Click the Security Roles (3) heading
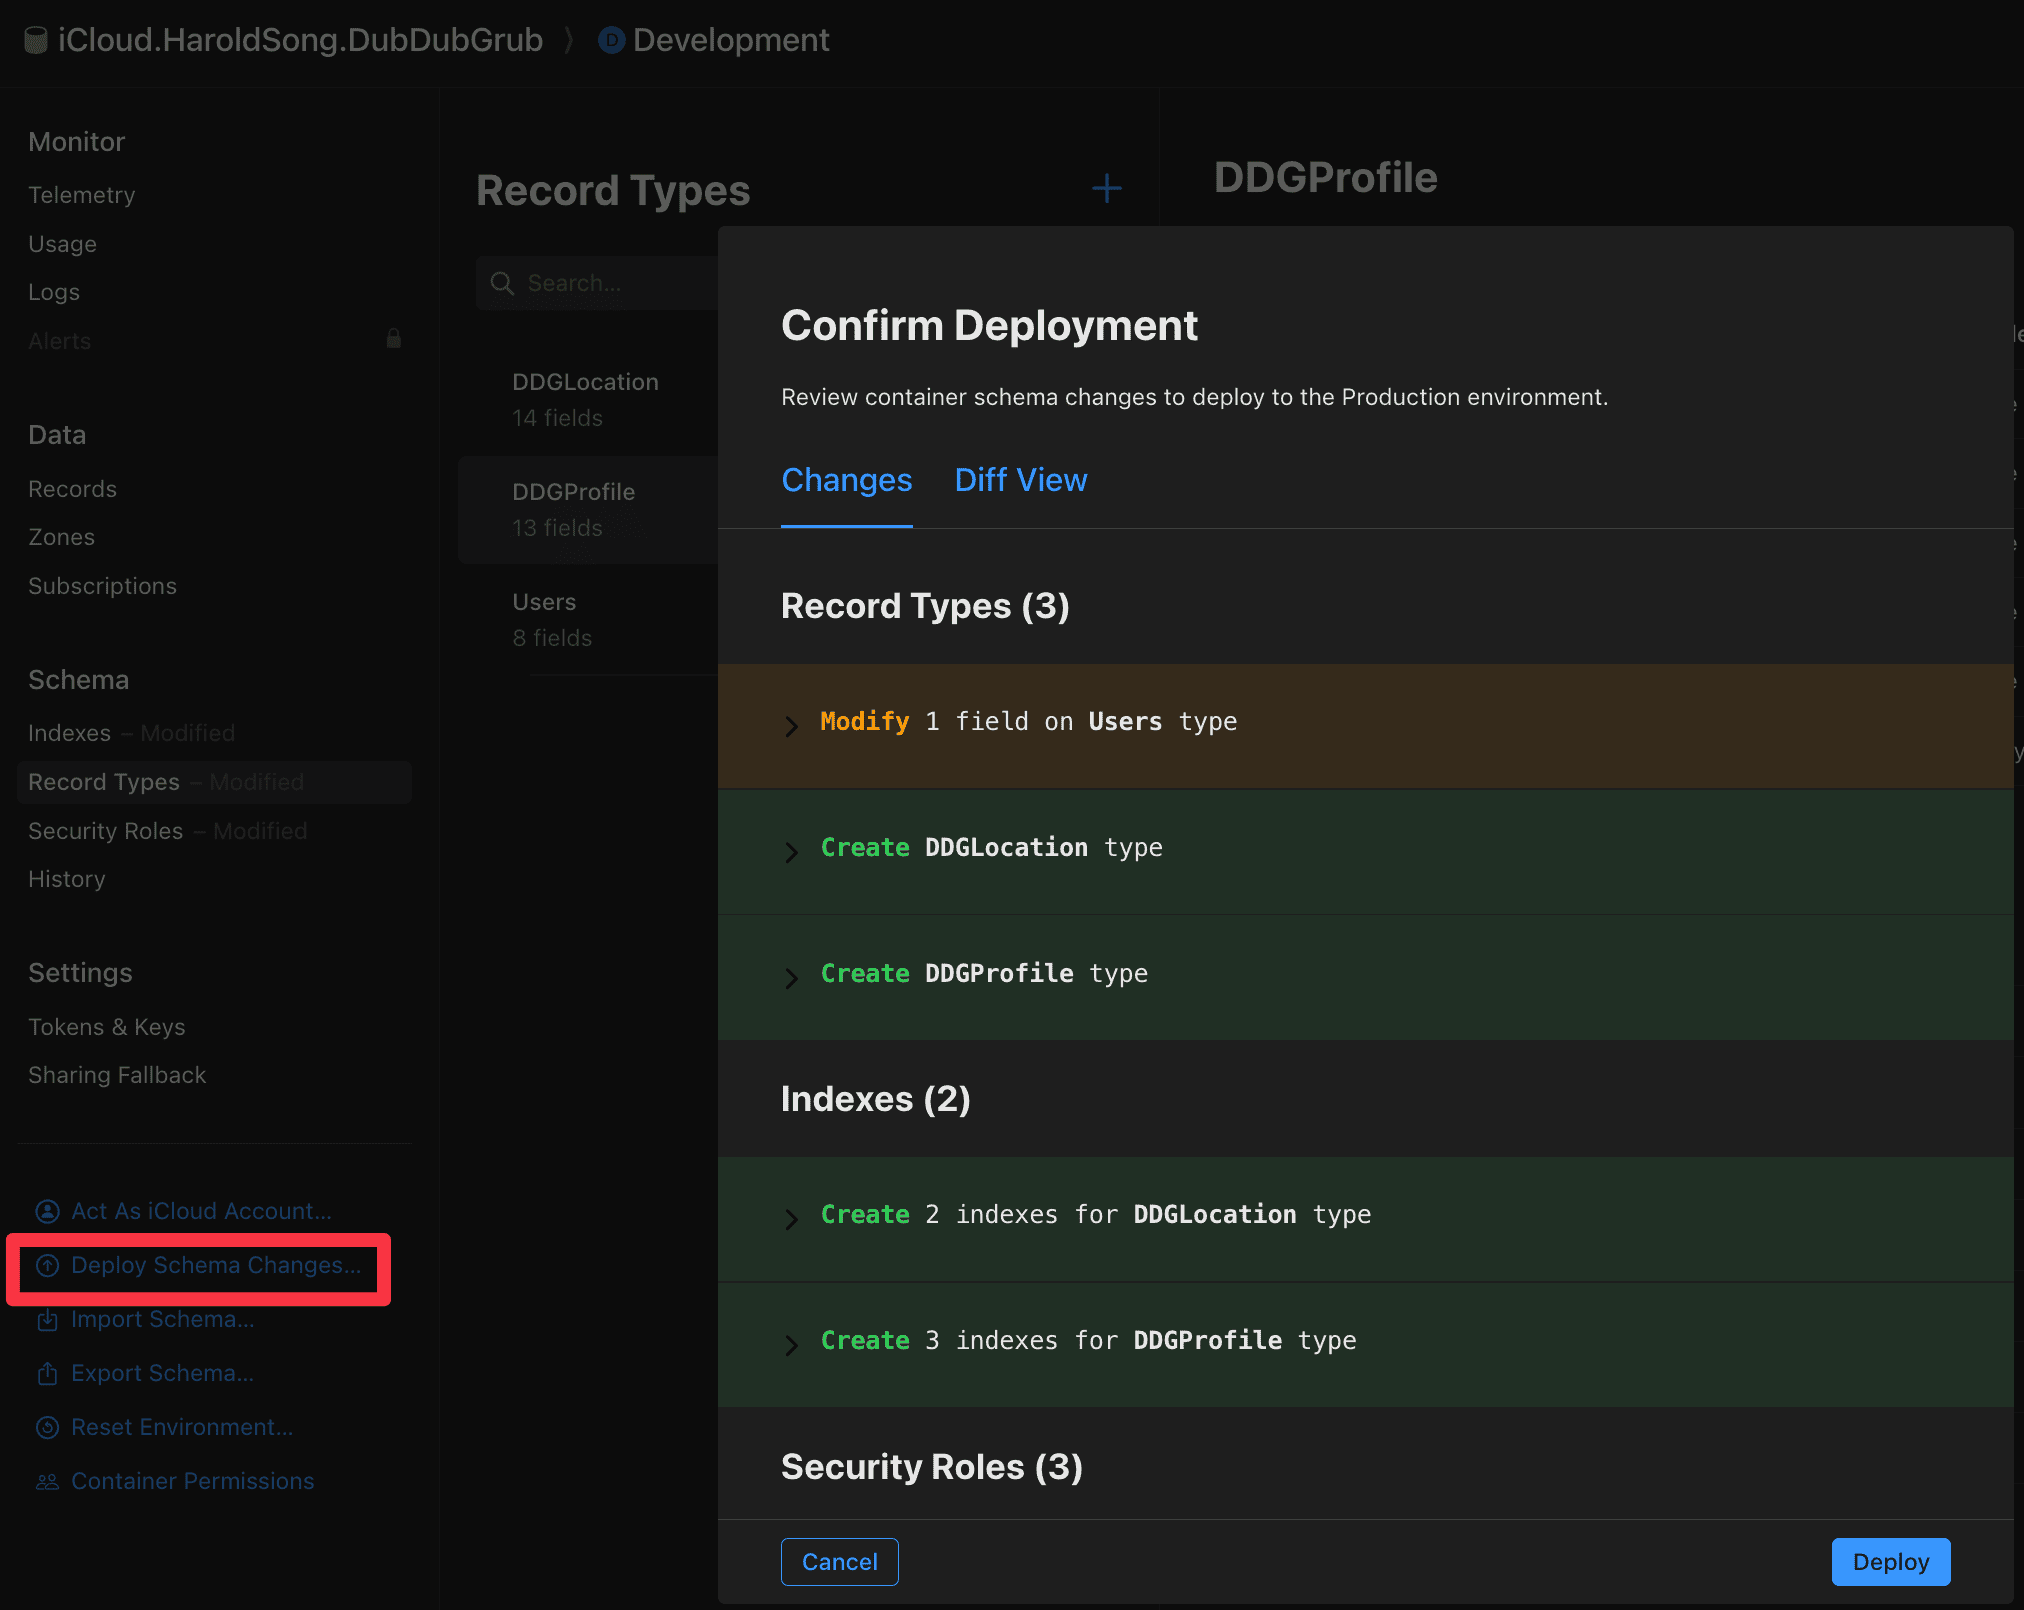 [x=932, y=1467]
